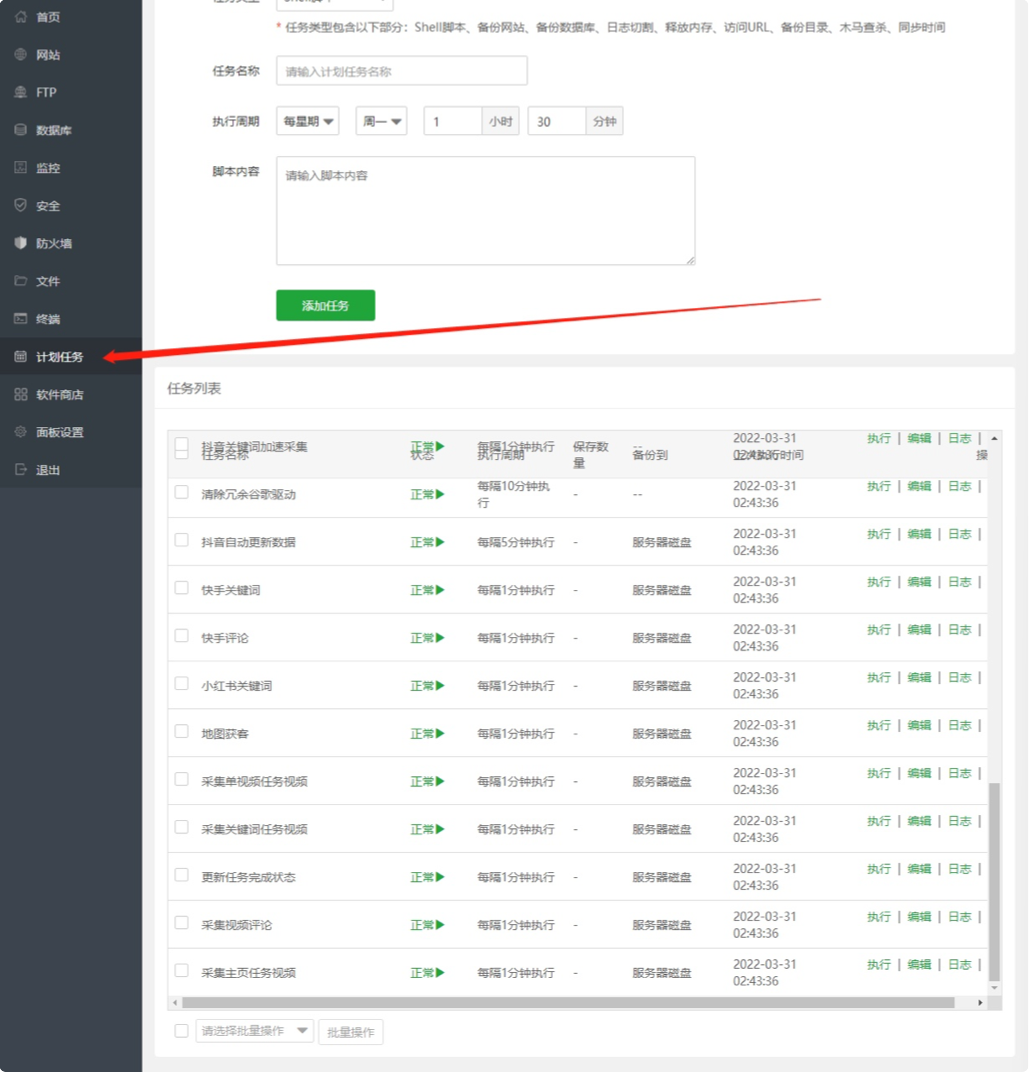
Task: Open the 每星期 period dropdown
Action: point(307,121)
